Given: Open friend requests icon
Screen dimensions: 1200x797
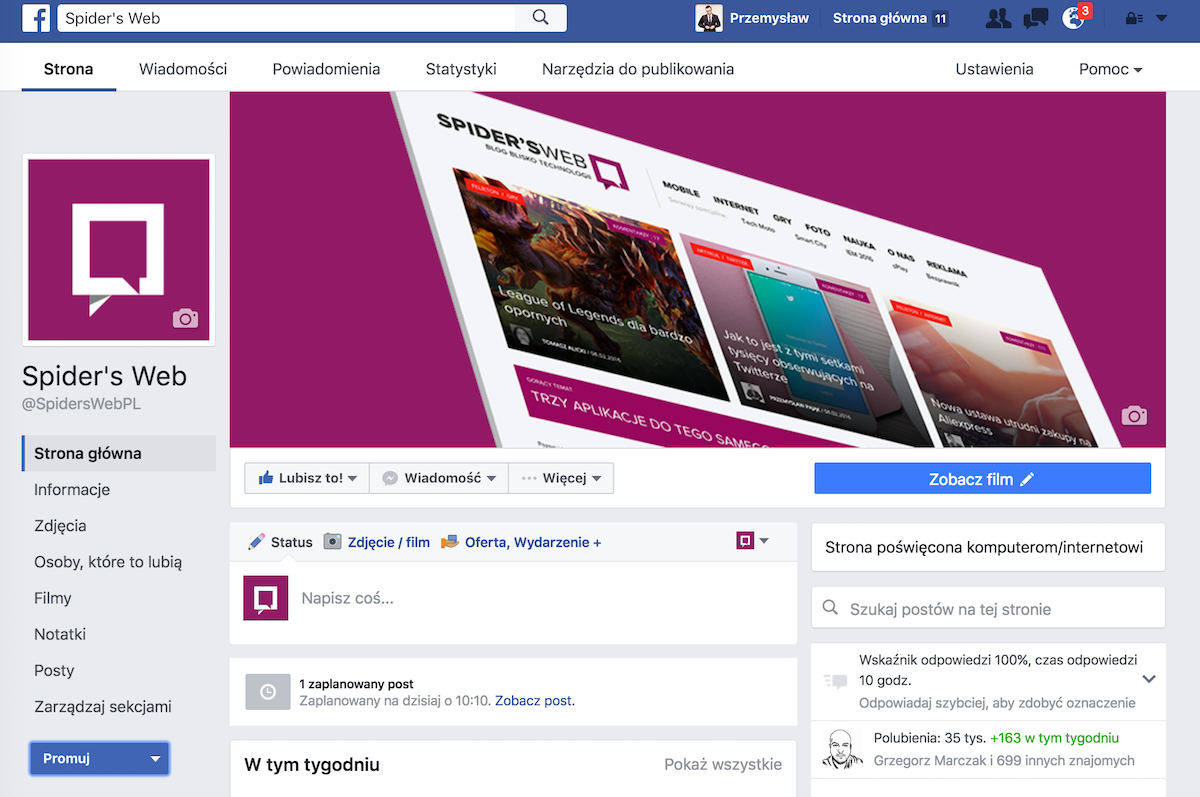Looking at the screenshot, I should 998,18.
